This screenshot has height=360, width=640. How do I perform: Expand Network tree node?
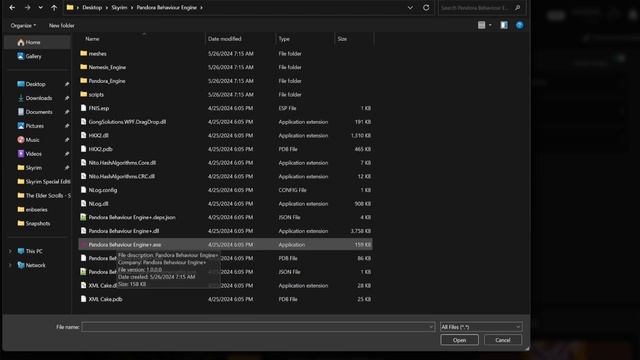10,265
